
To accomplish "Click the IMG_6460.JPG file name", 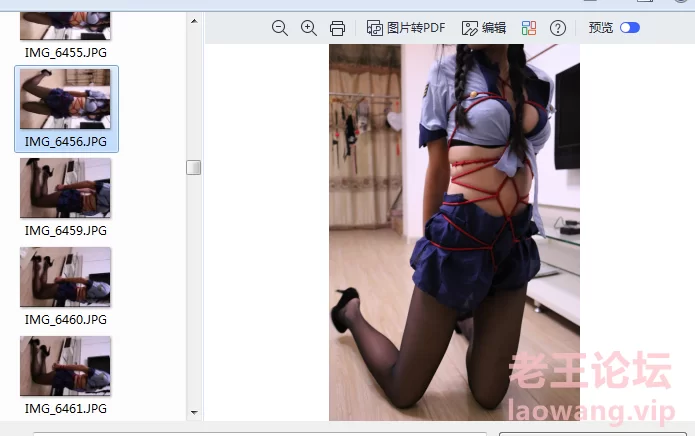I will click(x=66, y=320).
